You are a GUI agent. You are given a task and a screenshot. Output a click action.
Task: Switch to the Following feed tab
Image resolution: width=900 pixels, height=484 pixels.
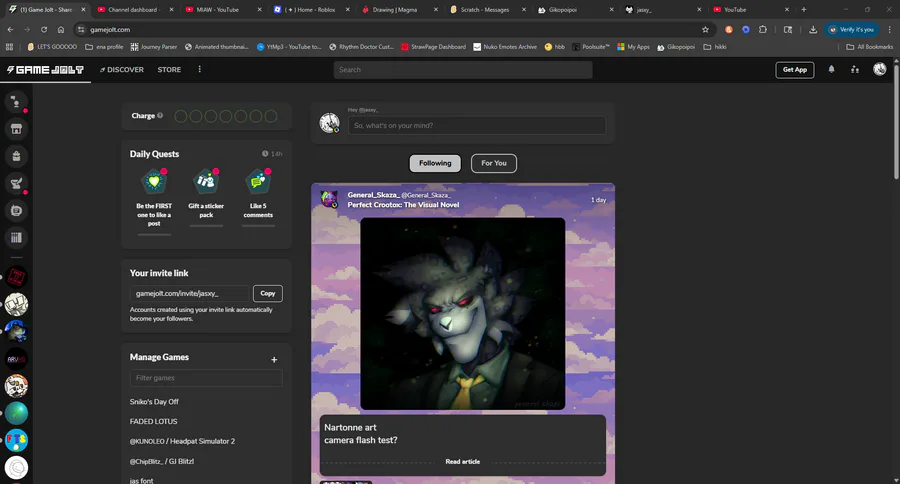435,163
